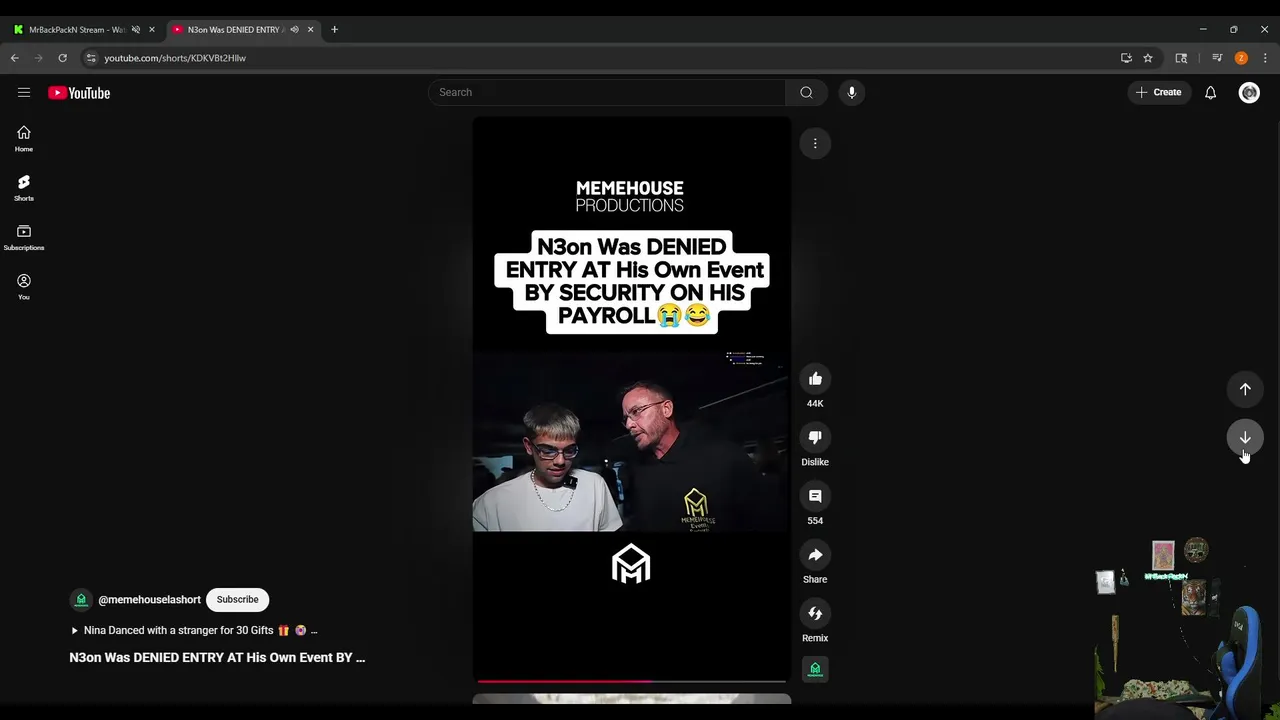Open the comments showing 554
The image size is (1280, 720).
[815, 496]
